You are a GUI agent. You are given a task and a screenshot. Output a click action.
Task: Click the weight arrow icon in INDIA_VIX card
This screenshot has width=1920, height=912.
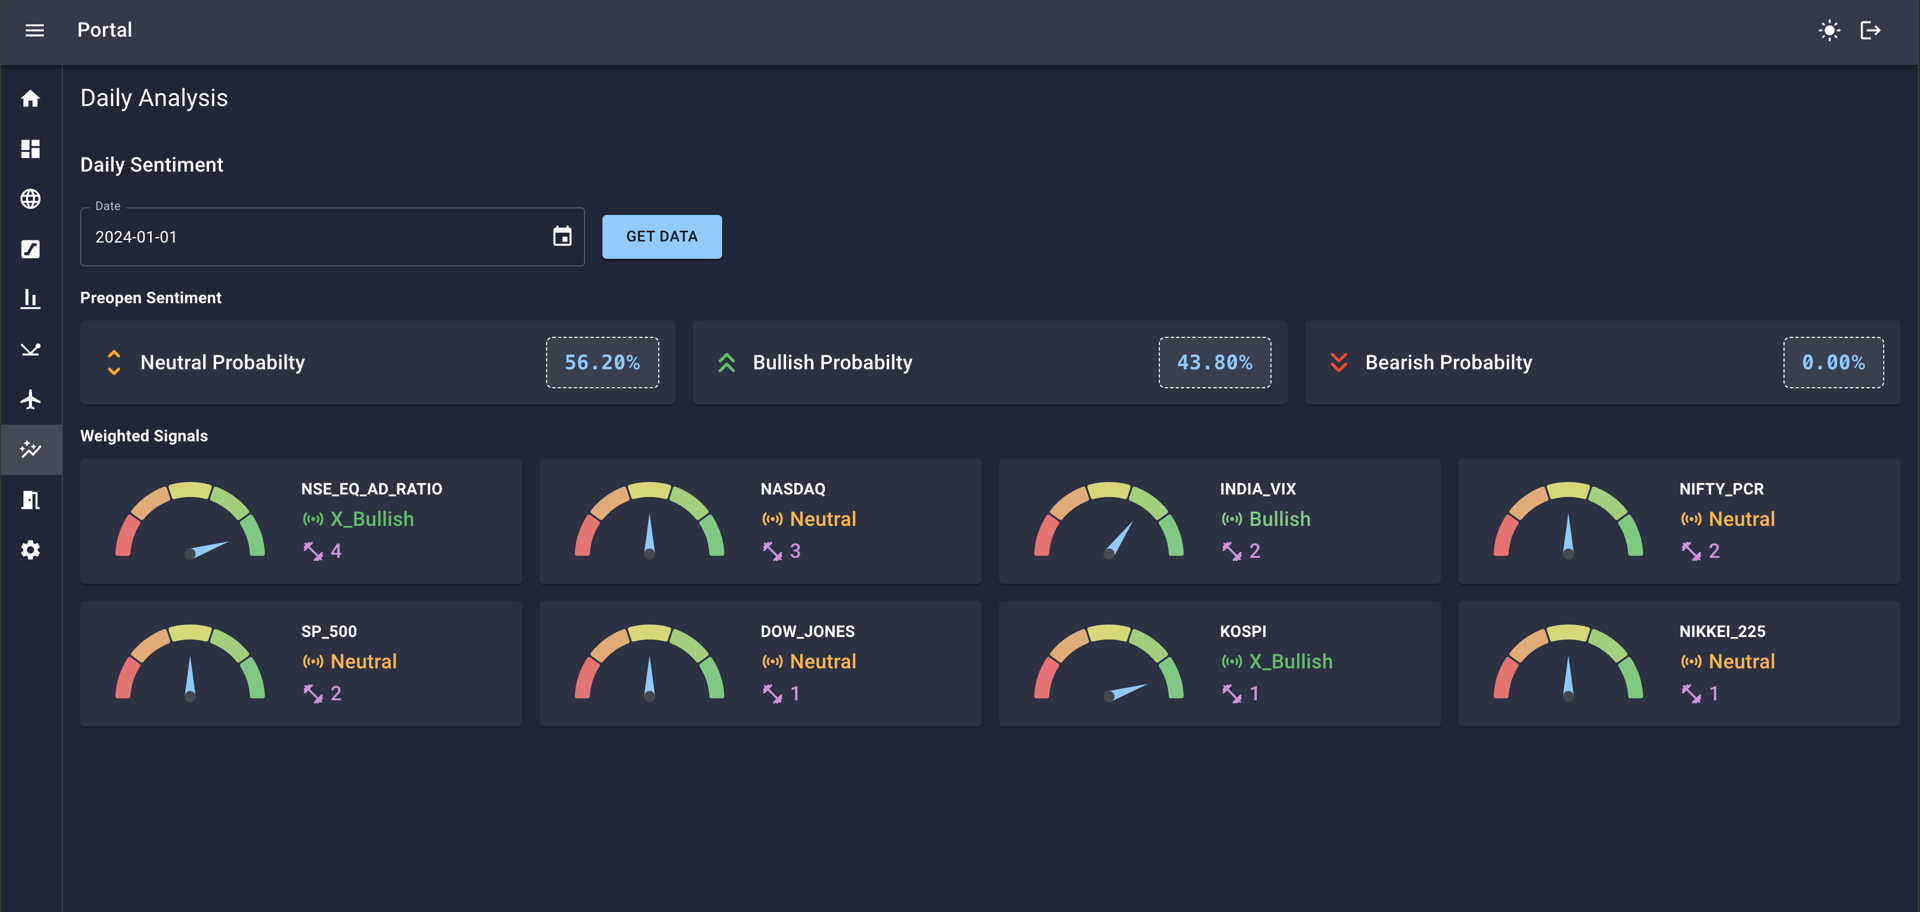click(1232, 551)
